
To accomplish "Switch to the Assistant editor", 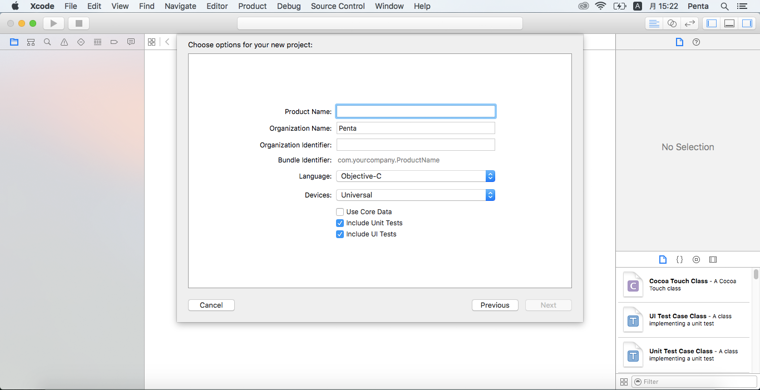I will (x=671, y=23).
